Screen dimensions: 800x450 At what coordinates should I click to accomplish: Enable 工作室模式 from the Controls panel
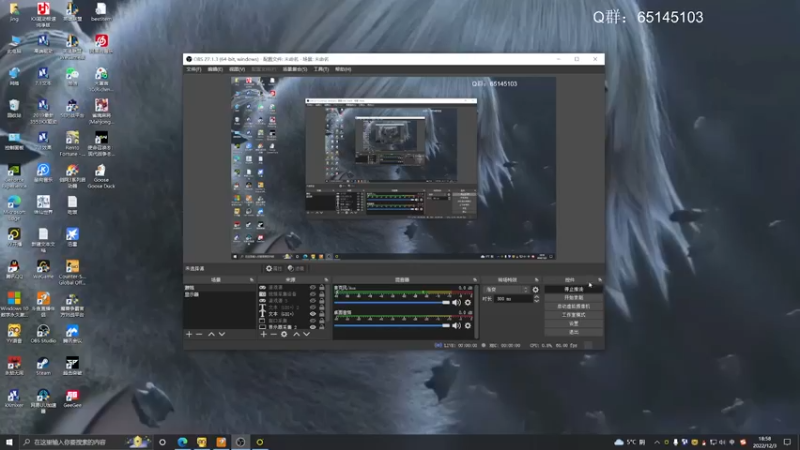pyautogui.click(x=573, y=315)
